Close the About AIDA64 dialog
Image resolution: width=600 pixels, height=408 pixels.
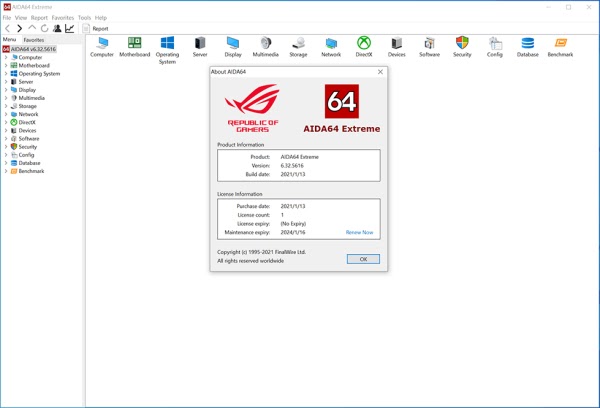380,72
